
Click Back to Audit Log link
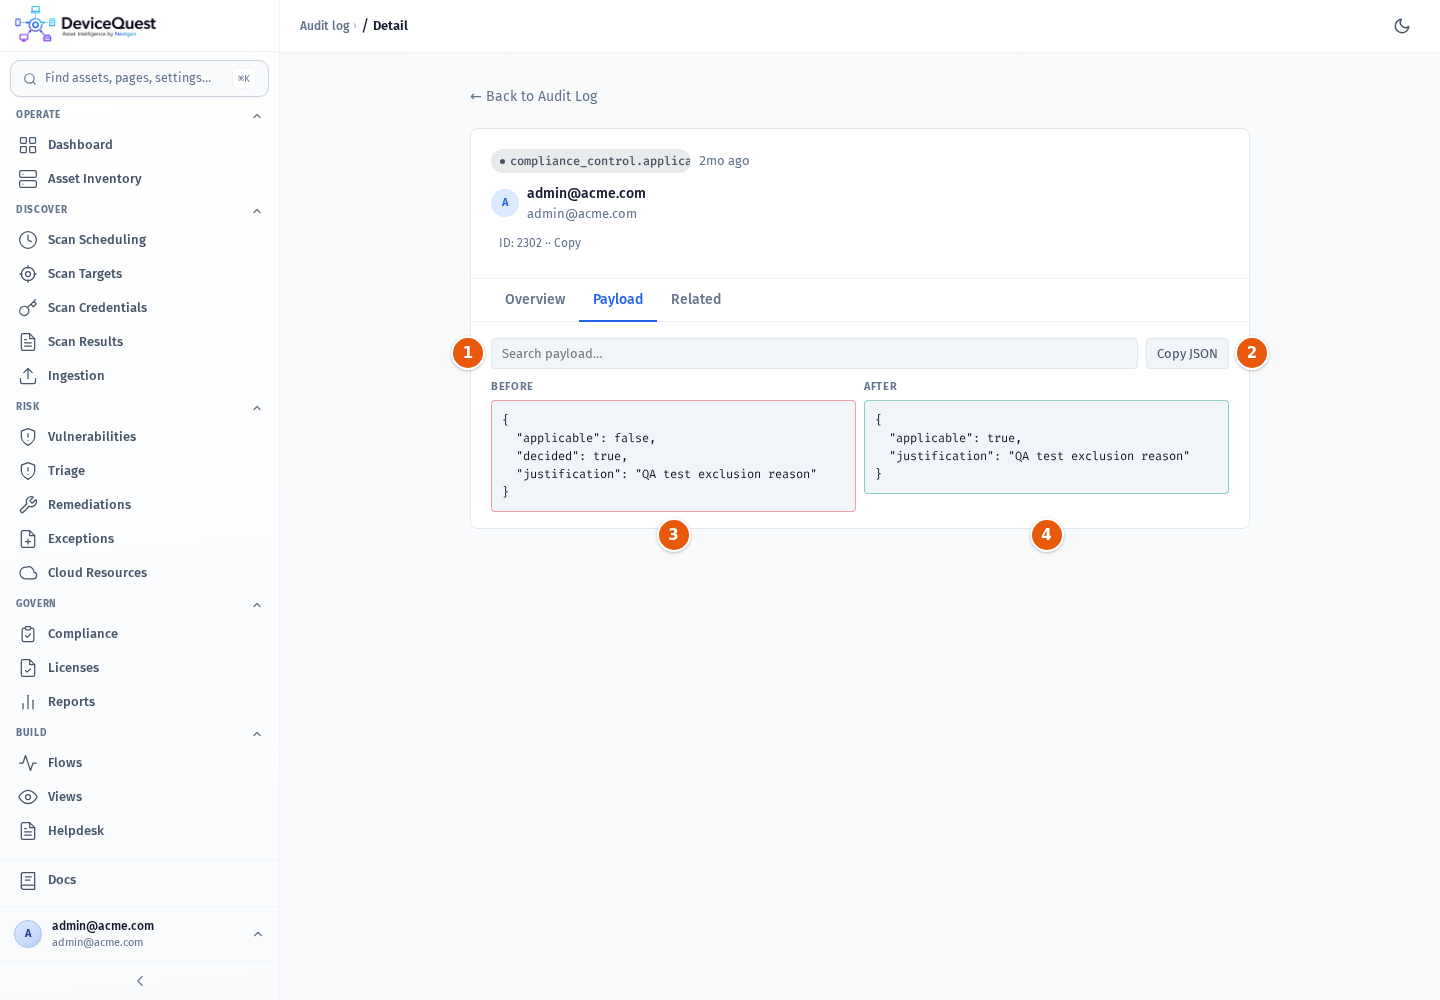tap(534, 96)
